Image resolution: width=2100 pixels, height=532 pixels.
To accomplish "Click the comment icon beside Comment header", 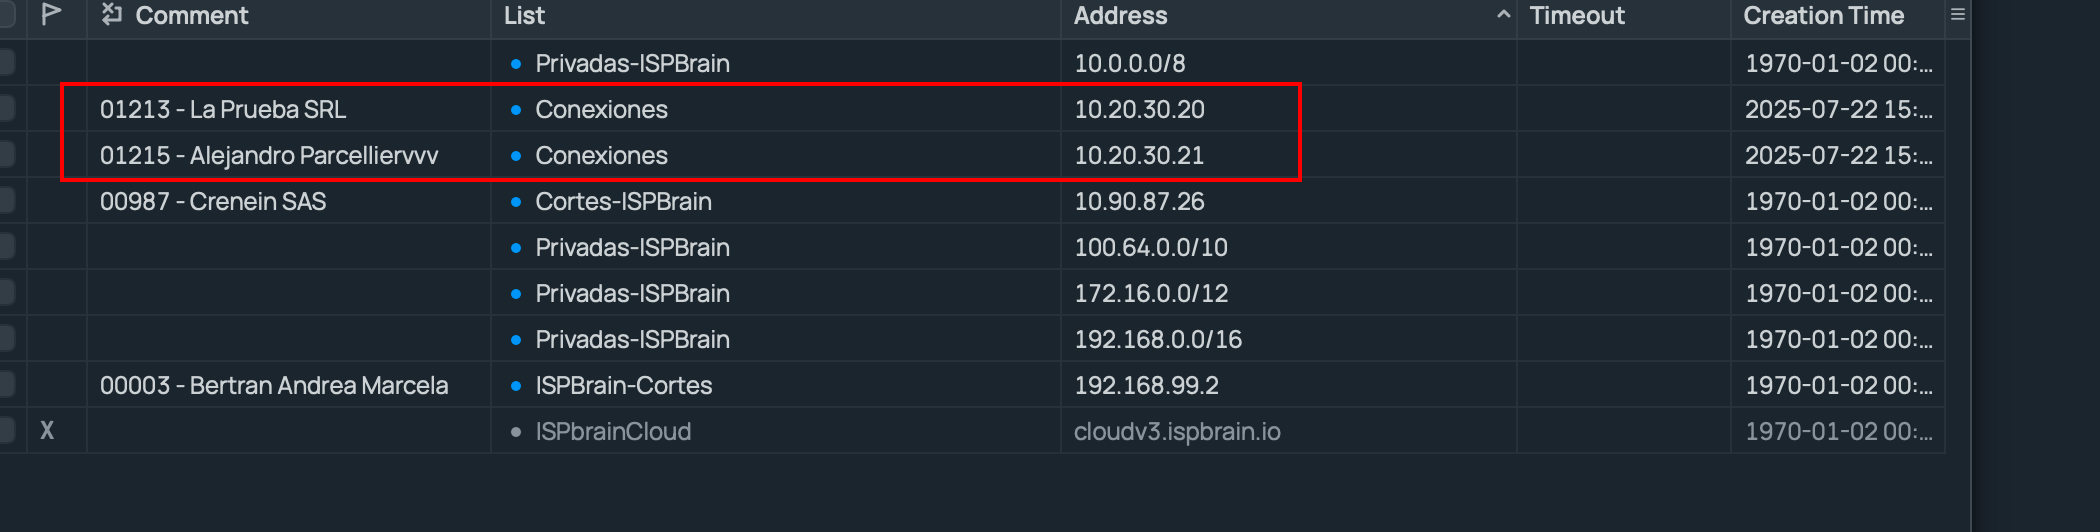I will click(x=112, y=14).
